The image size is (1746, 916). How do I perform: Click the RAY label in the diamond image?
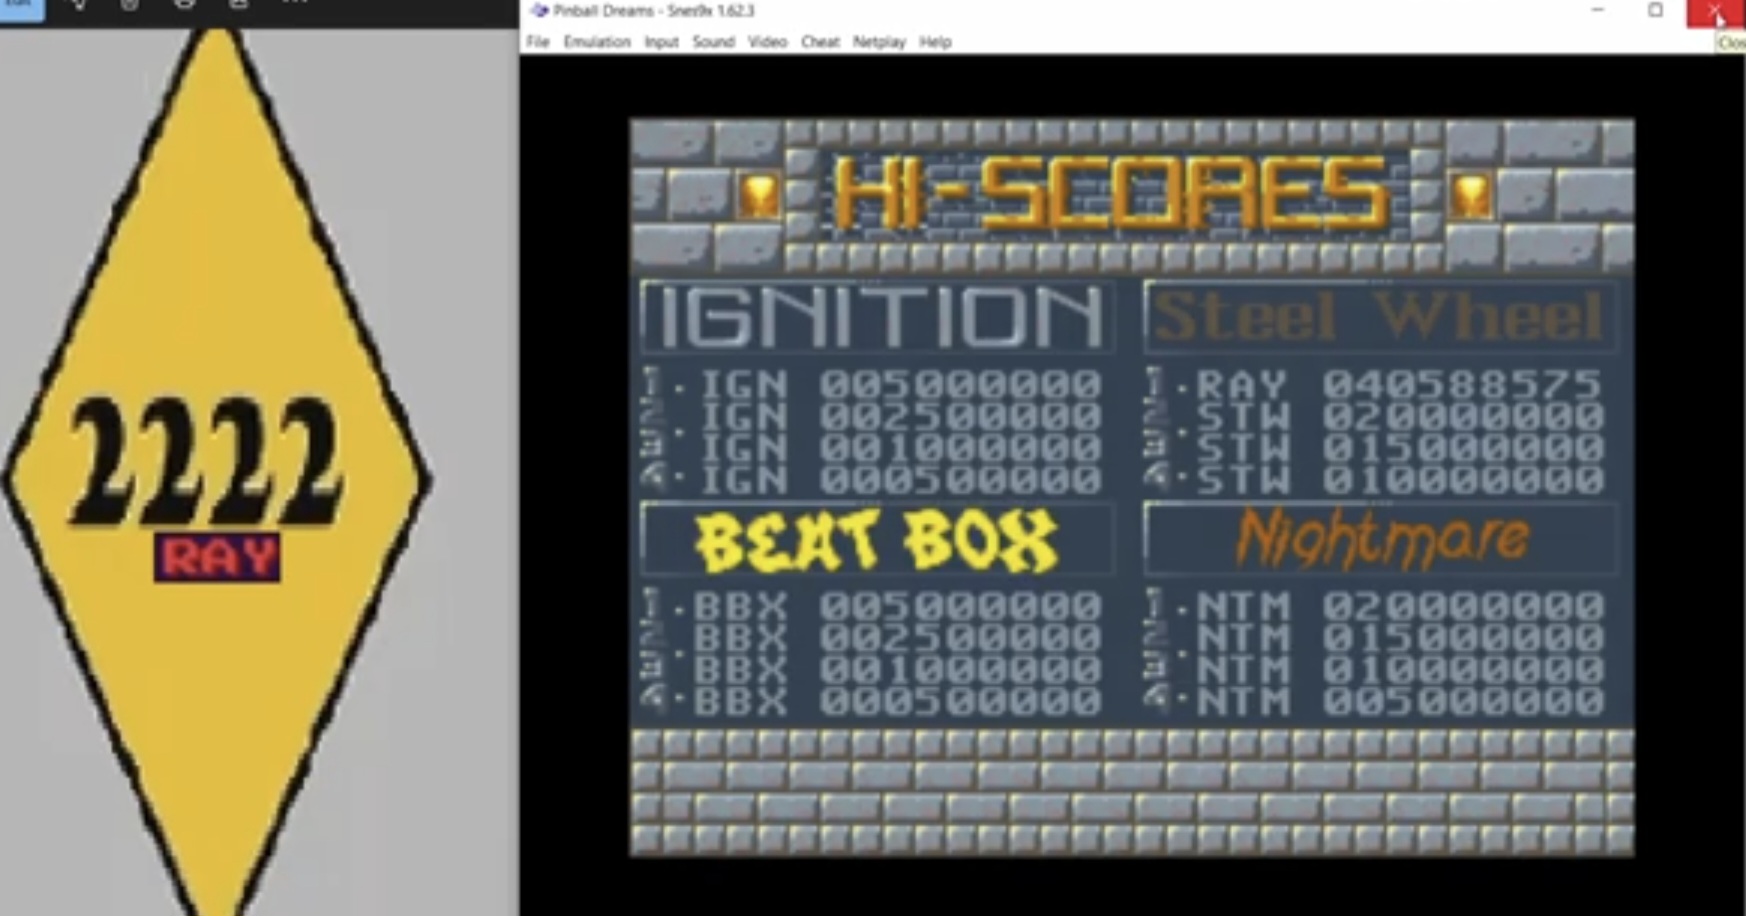coord(217,558)
